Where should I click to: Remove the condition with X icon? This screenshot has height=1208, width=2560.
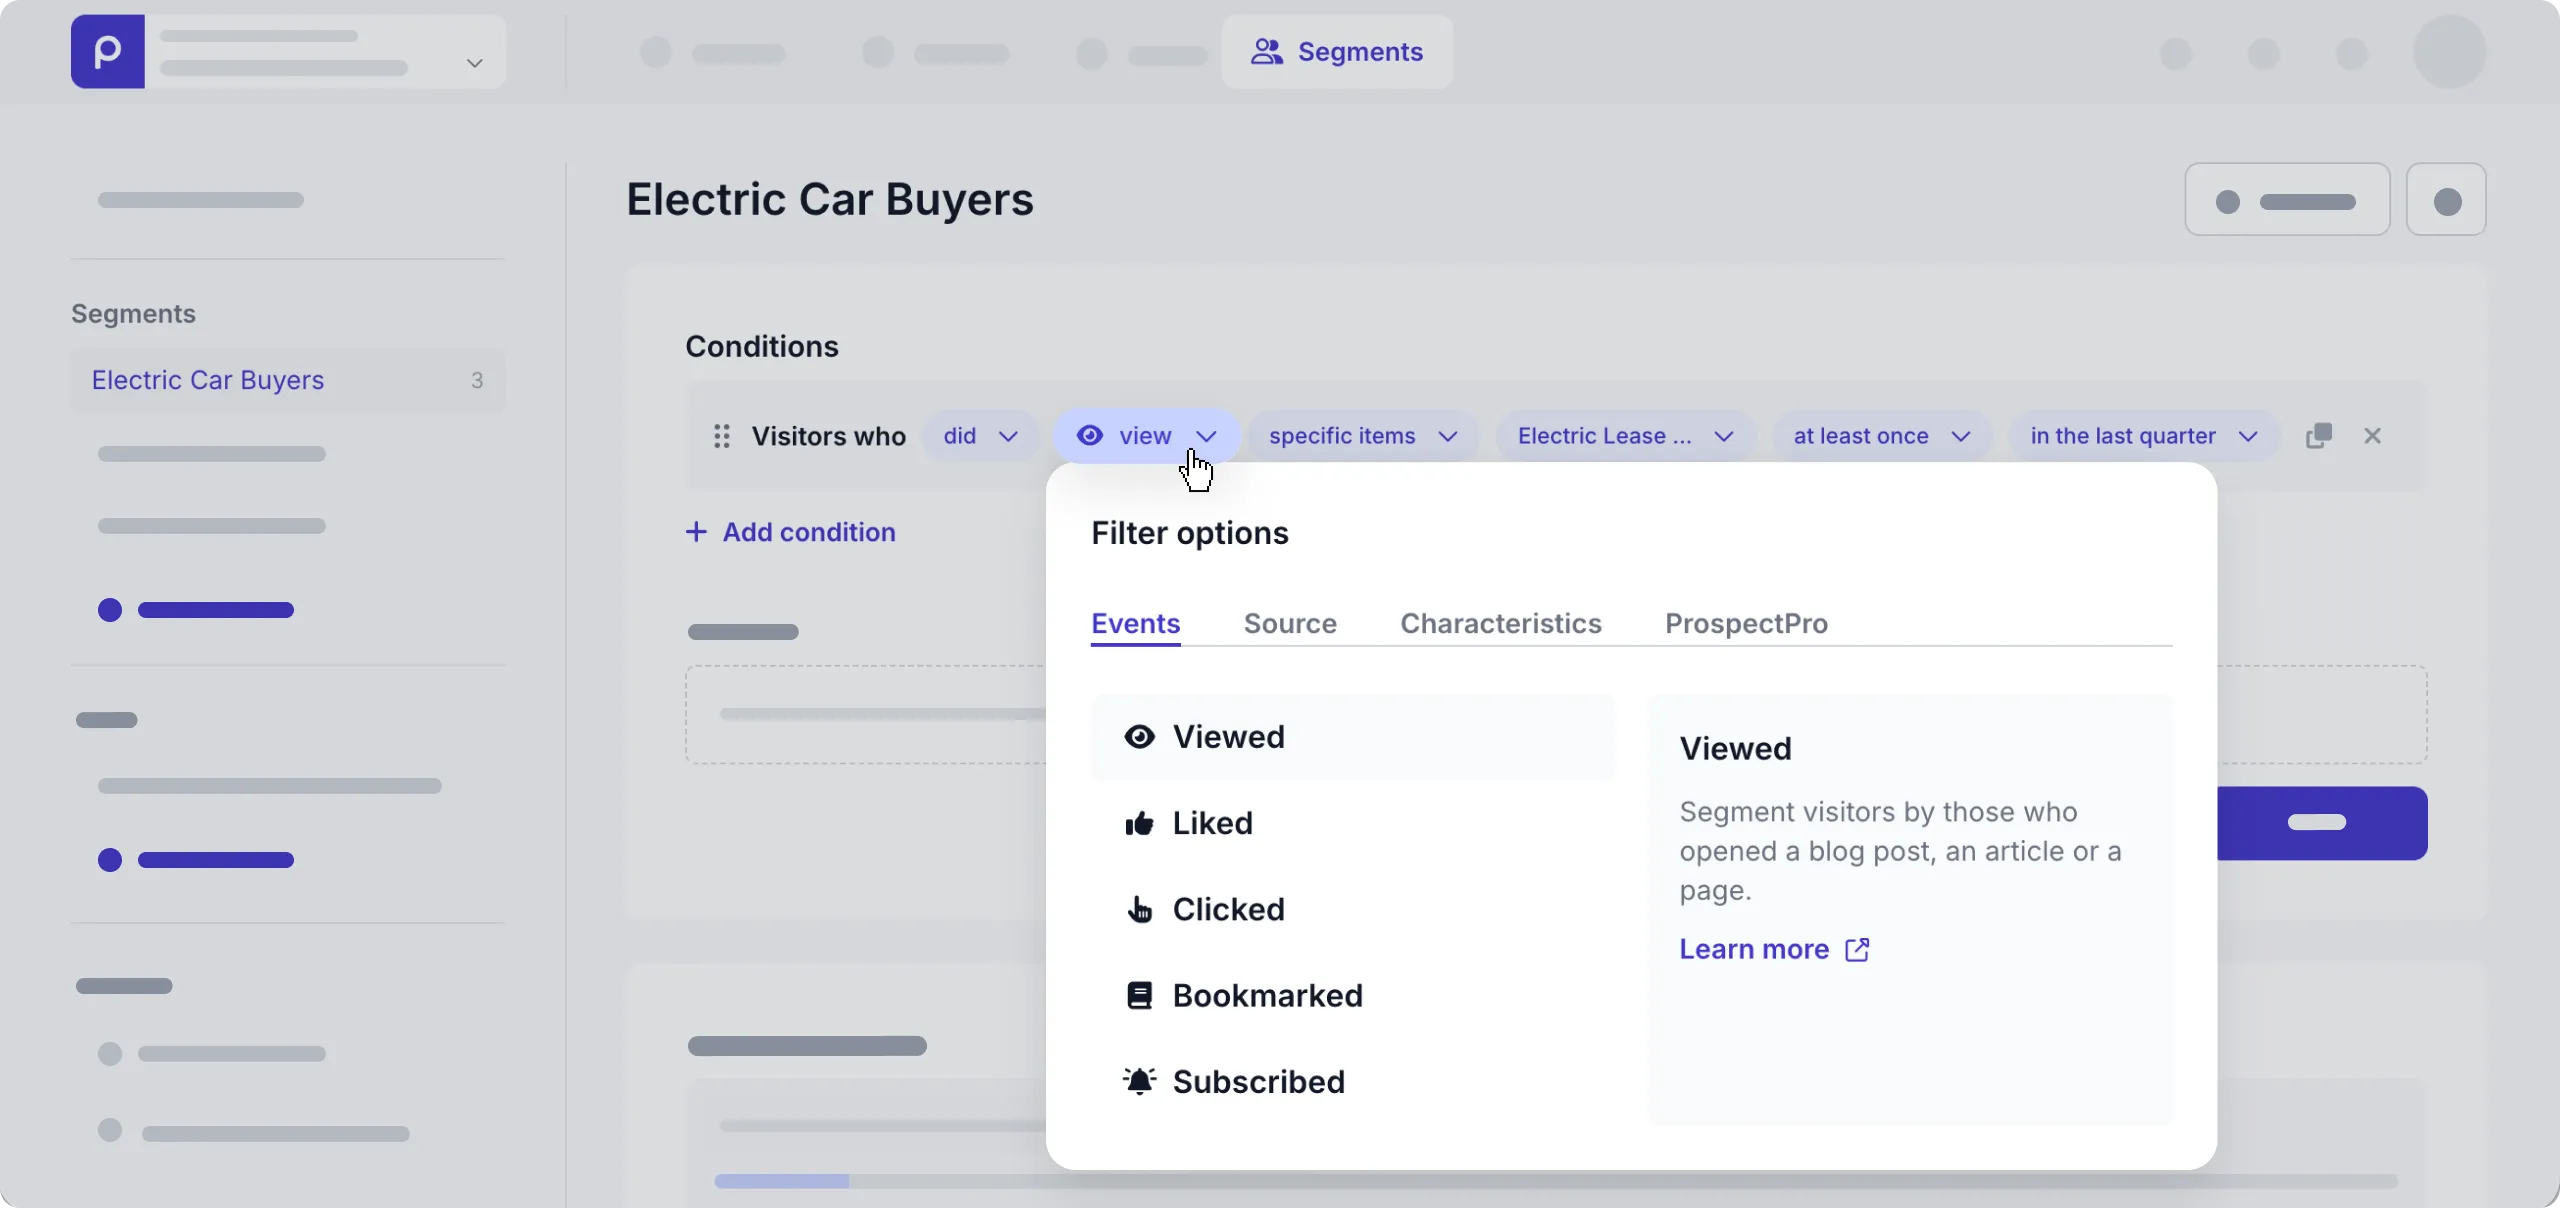pyautogui.click(x=2373, y=436)
